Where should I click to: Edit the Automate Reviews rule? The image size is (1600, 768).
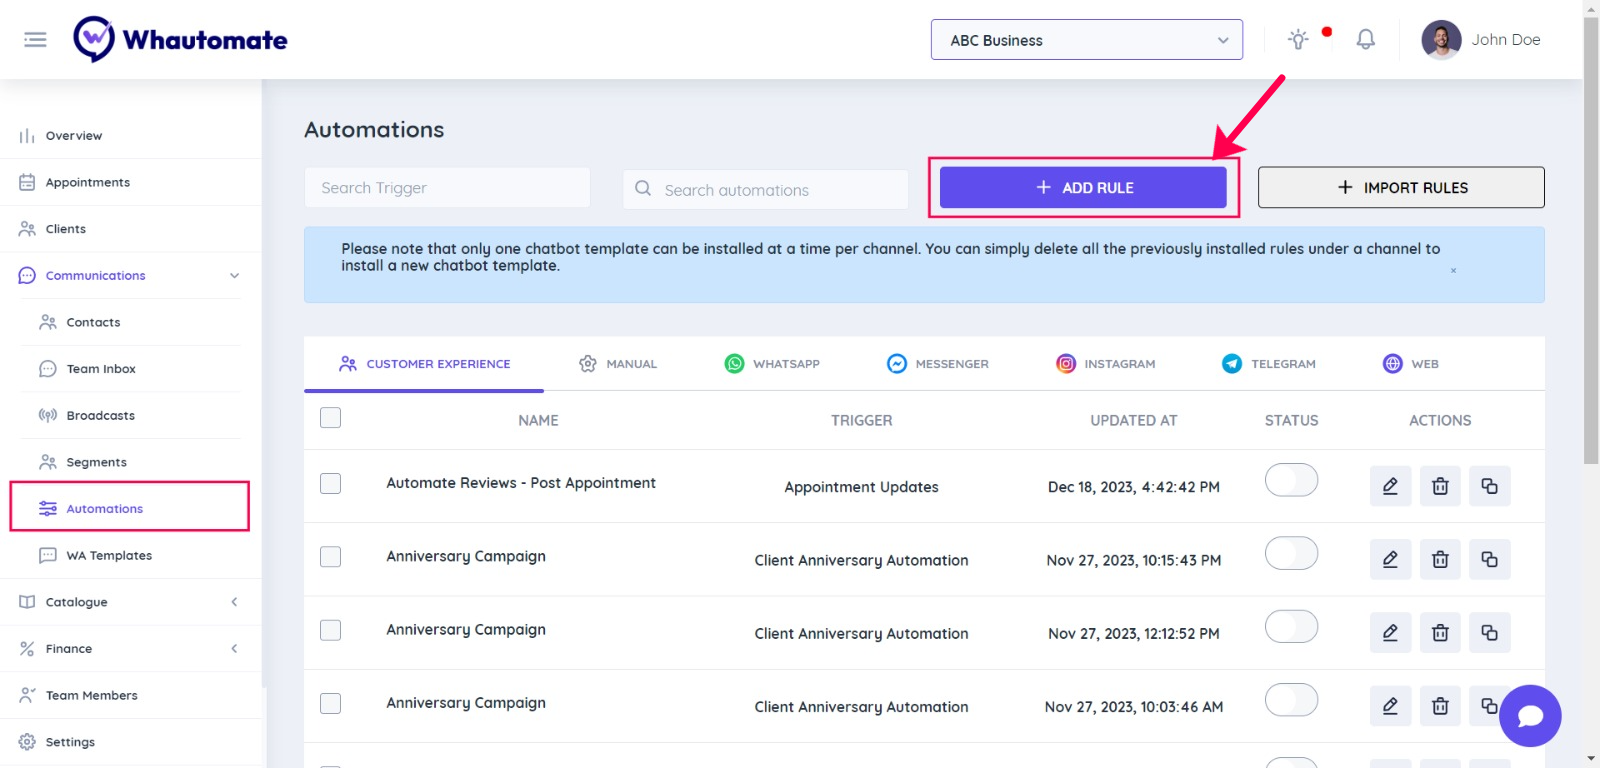tap(1390, 486)
